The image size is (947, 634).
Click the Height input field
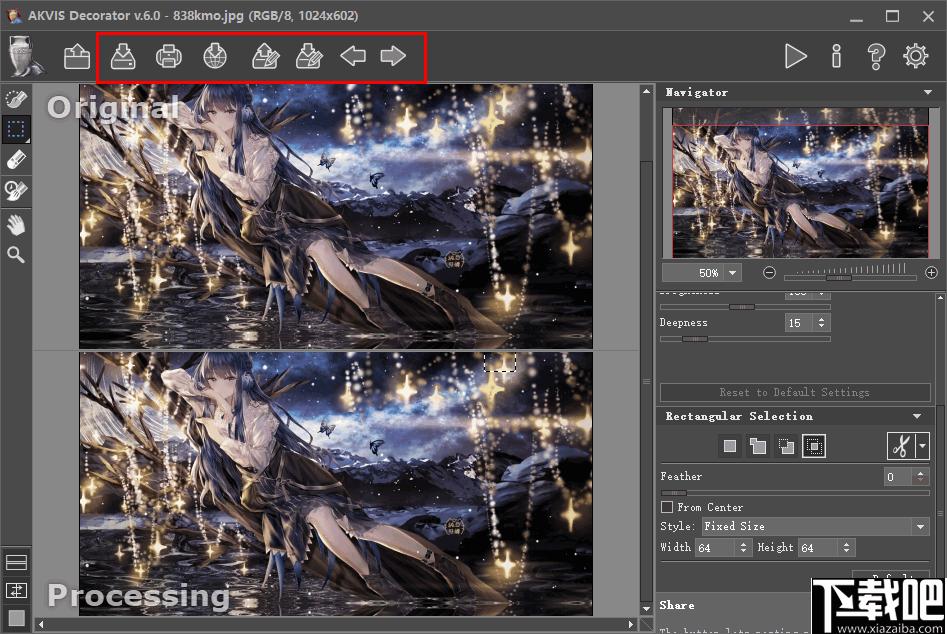(x=819, y=548)
